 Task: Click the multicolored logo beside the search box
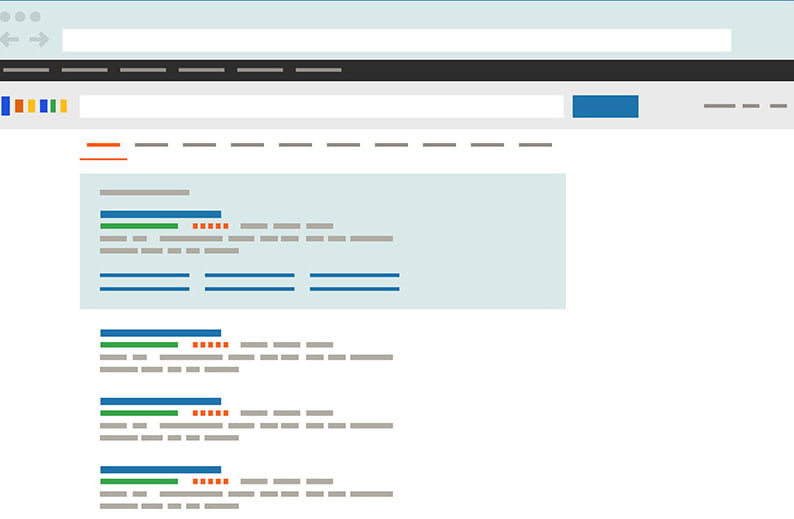pyautogui.click(x=34, y=106)
